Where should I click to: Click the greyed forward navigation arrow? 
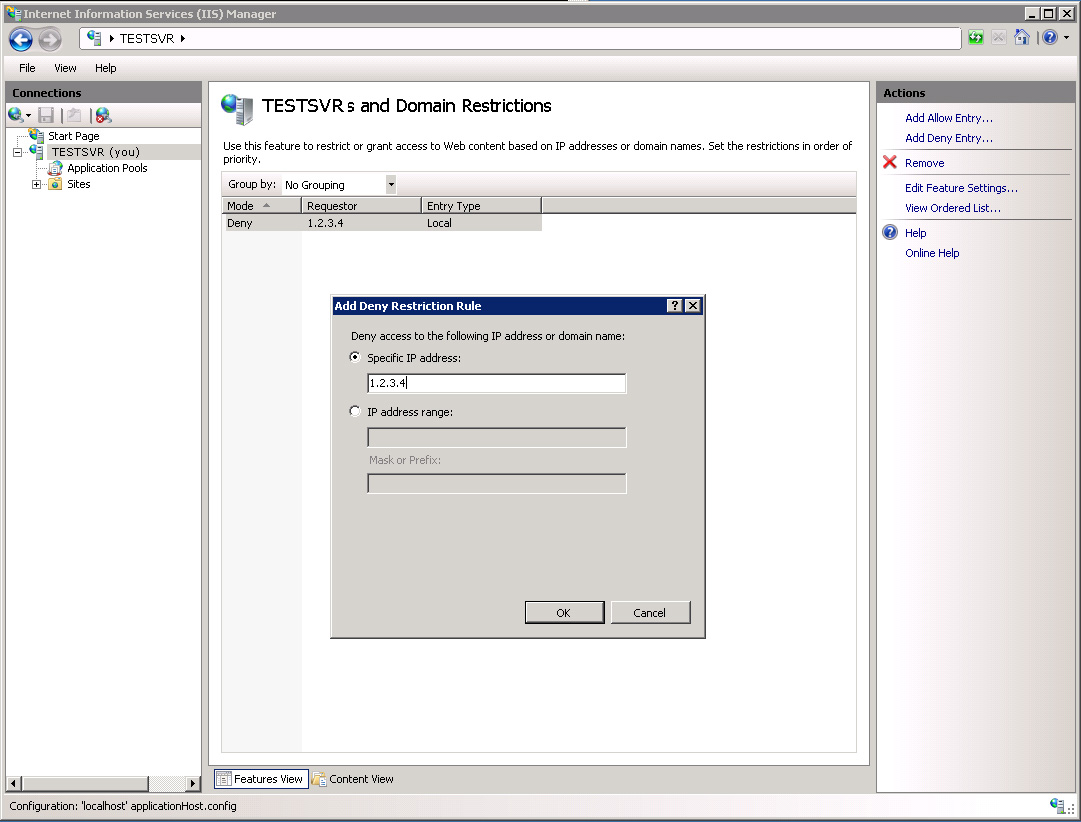(x=50, y=39)
